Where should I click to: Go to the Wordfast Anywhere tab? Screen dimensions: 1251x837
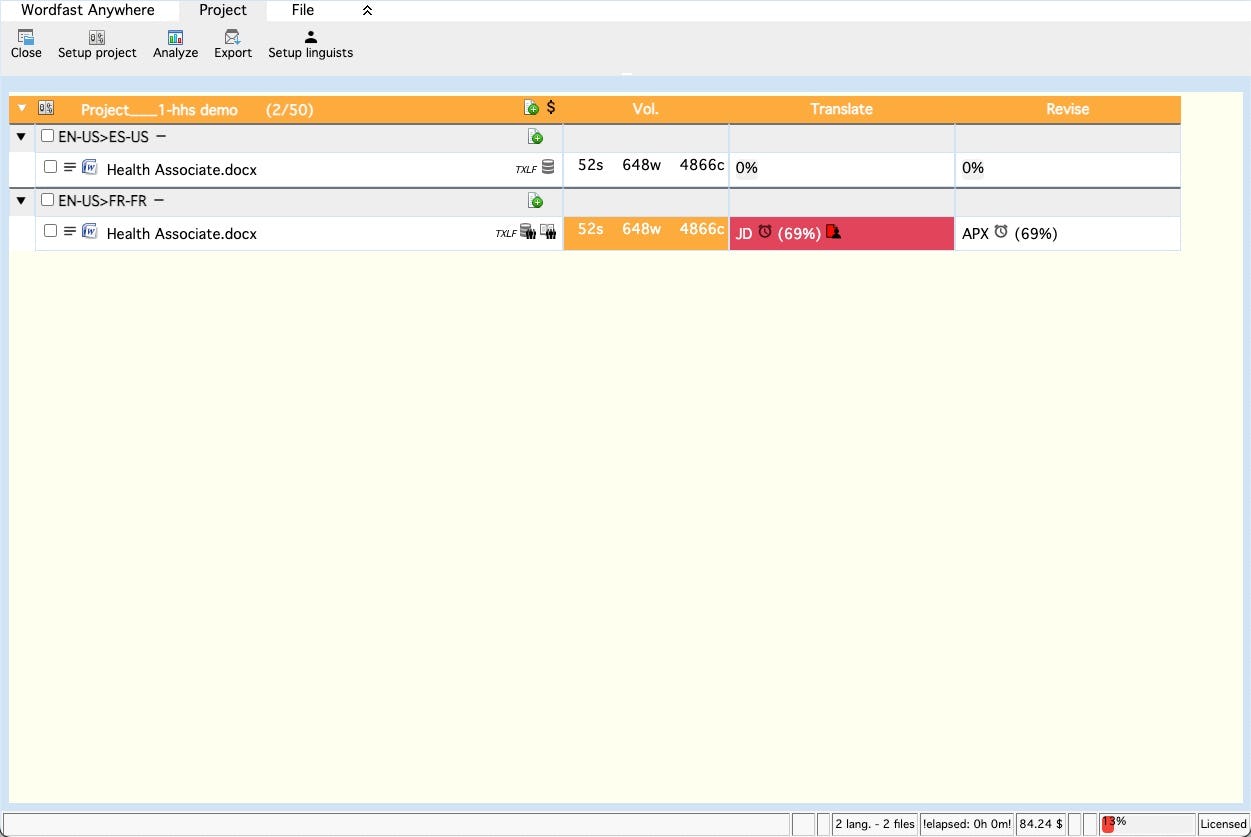point(87,10)
